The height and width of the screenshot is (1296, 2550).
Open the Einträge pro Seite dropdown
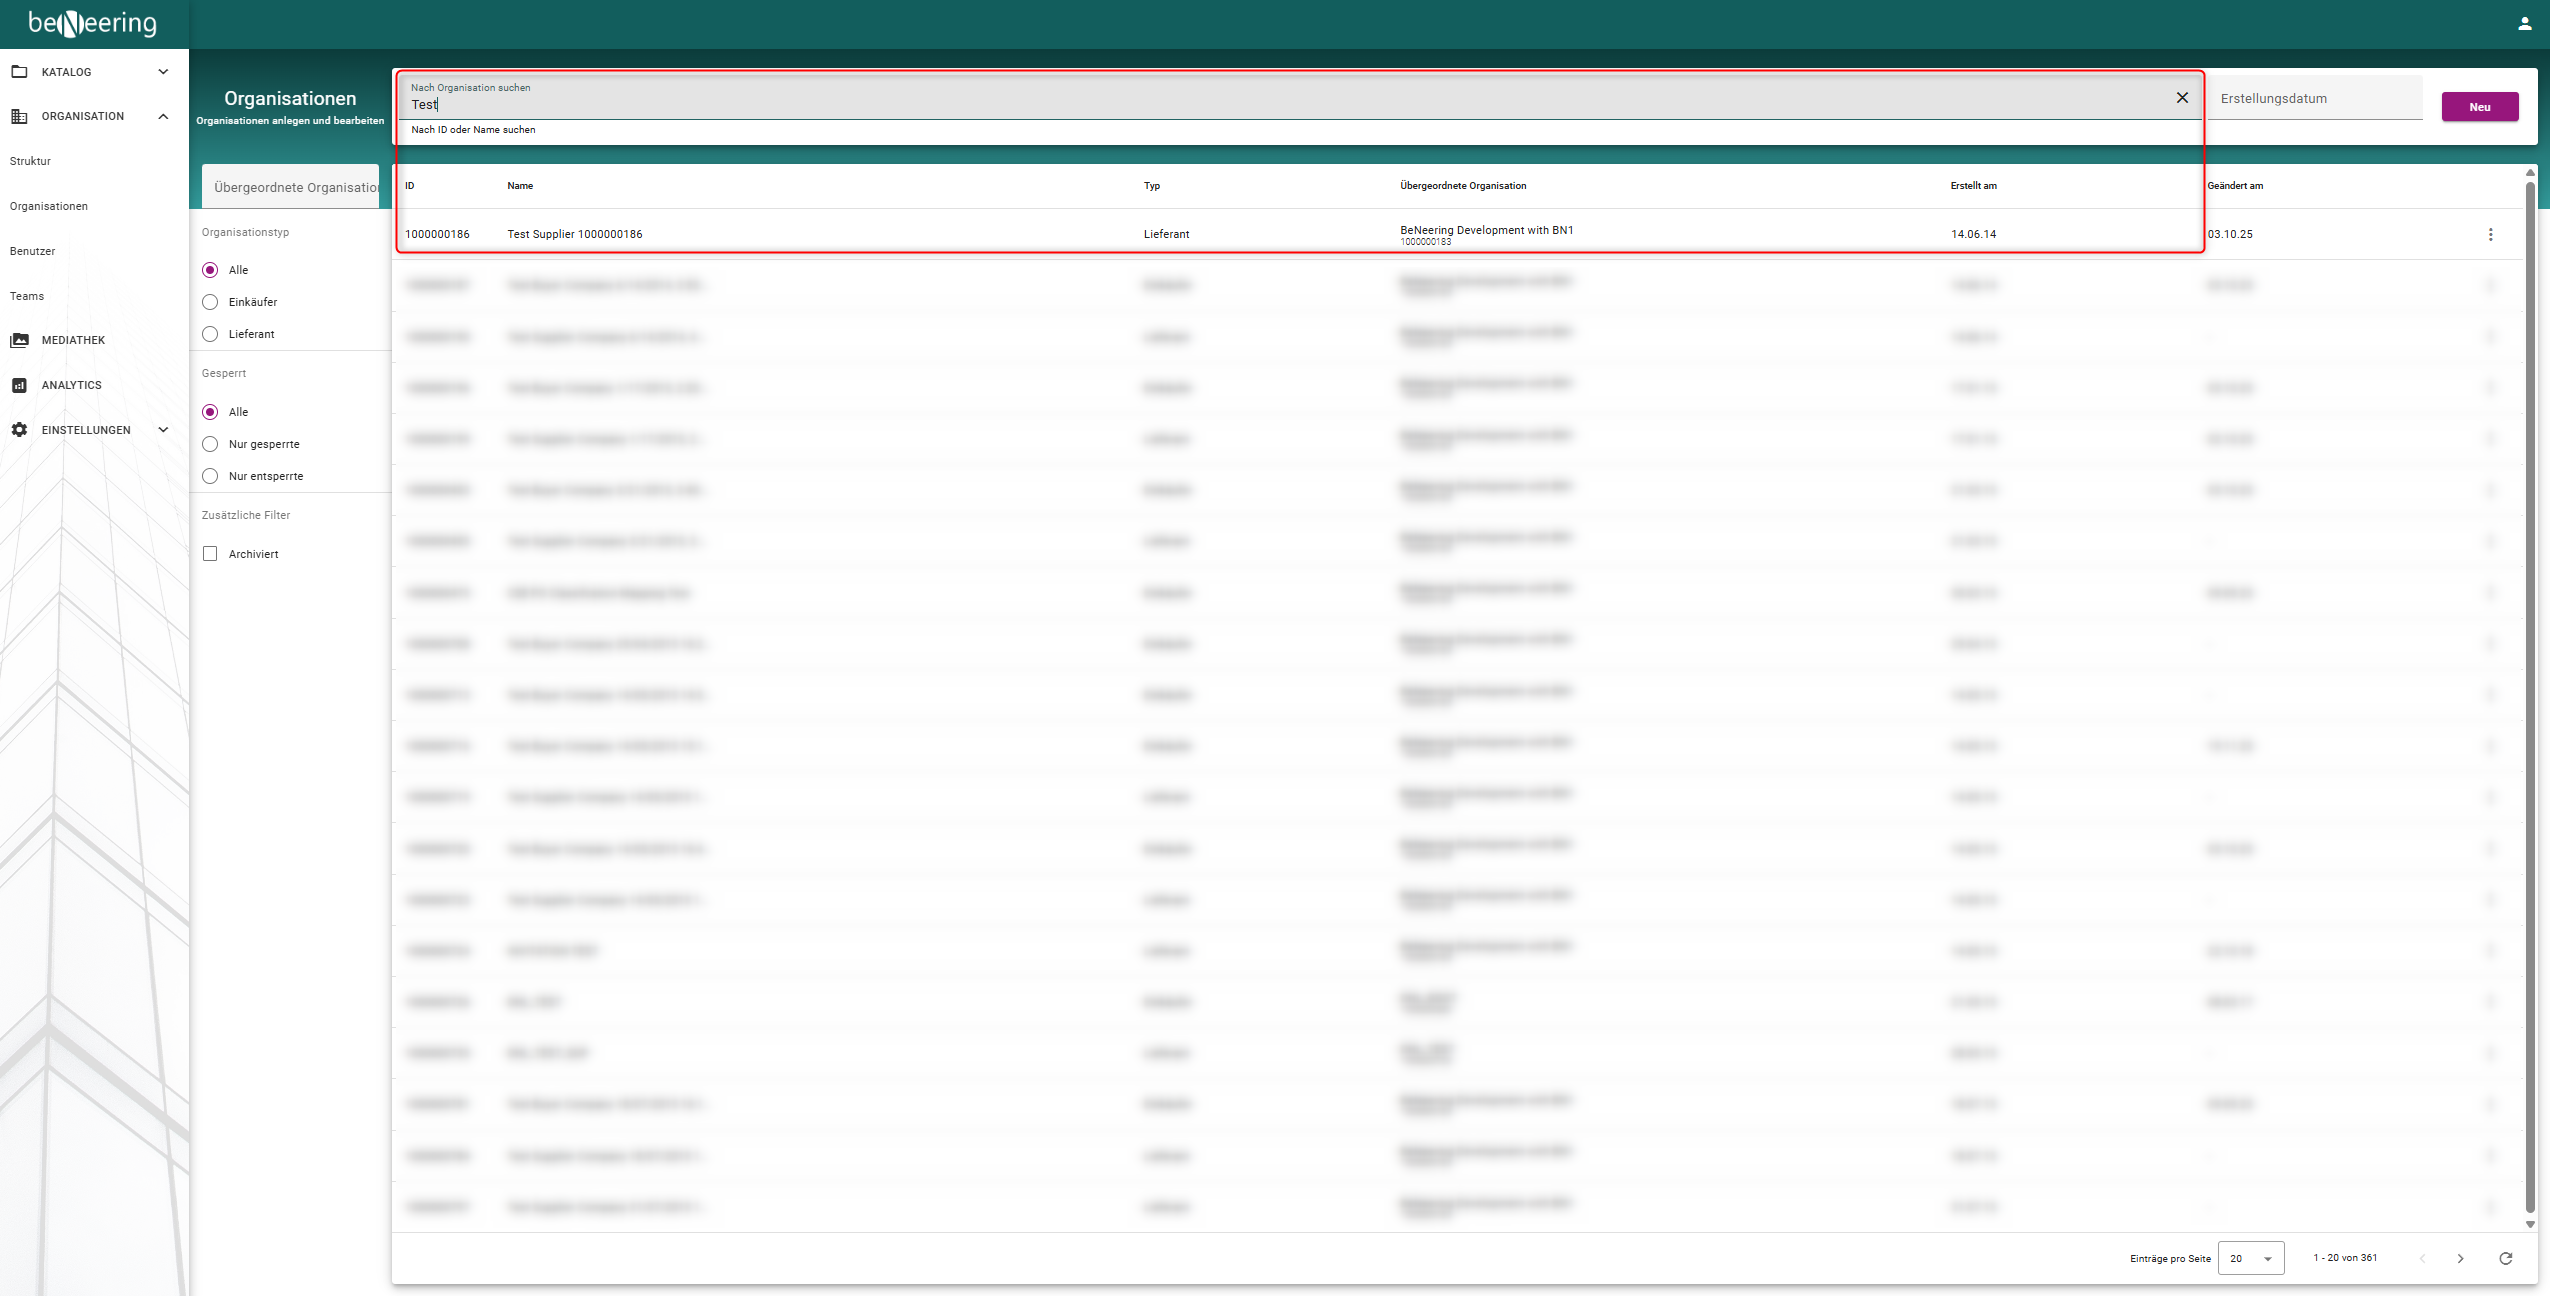point(2251,1258)
